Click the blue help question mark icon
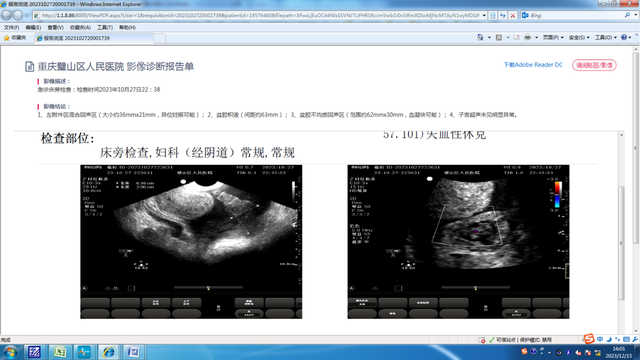The height and width of the screenshot is (360, 640). click(x=624, y=37)
